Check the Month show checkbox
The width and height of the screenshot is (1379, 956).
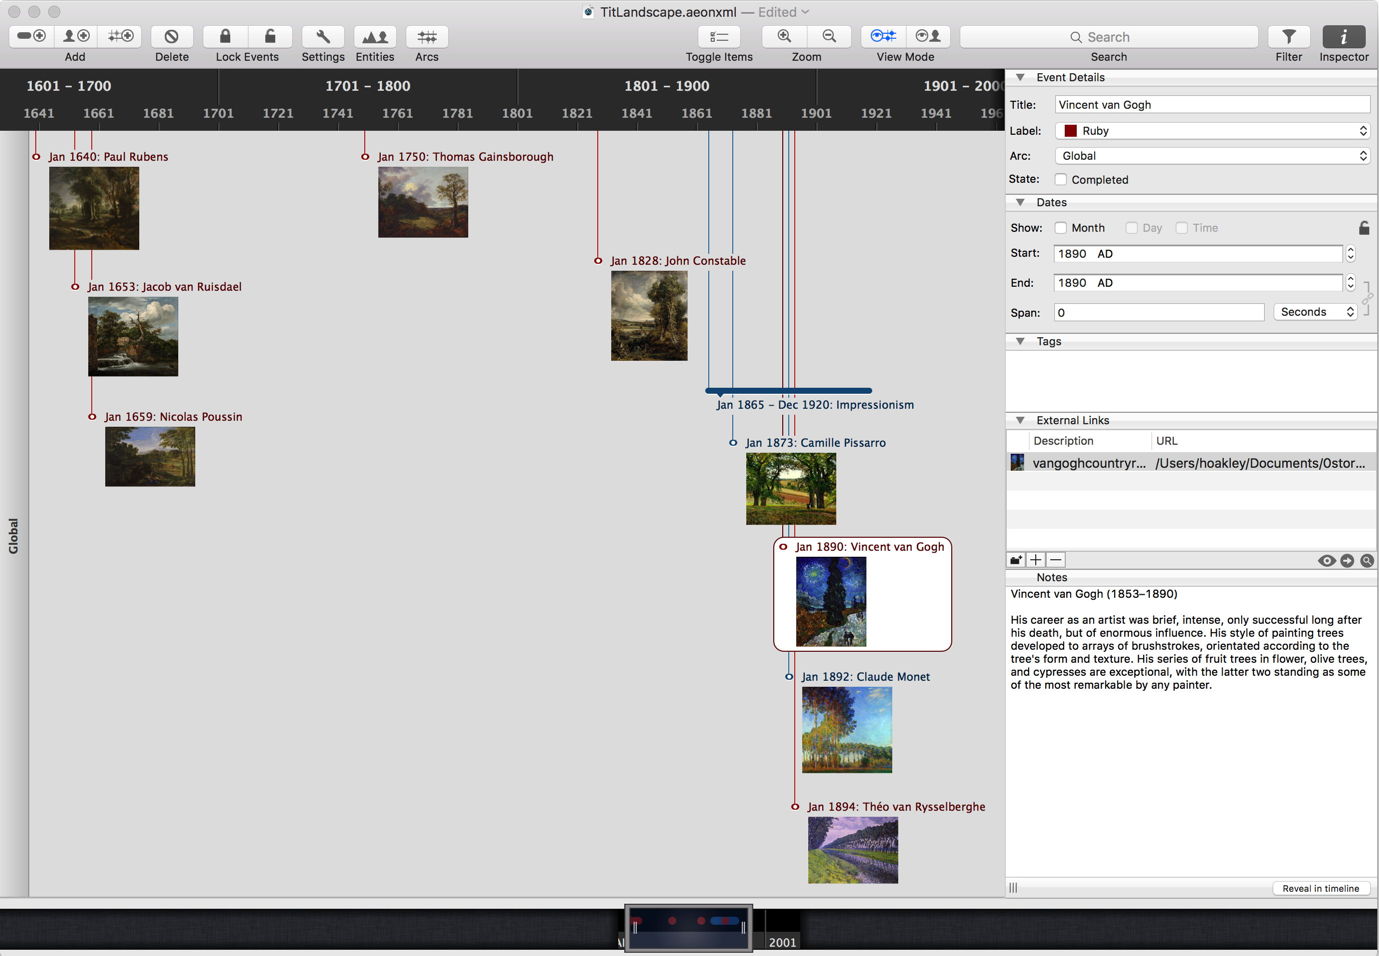[1061, 228]
